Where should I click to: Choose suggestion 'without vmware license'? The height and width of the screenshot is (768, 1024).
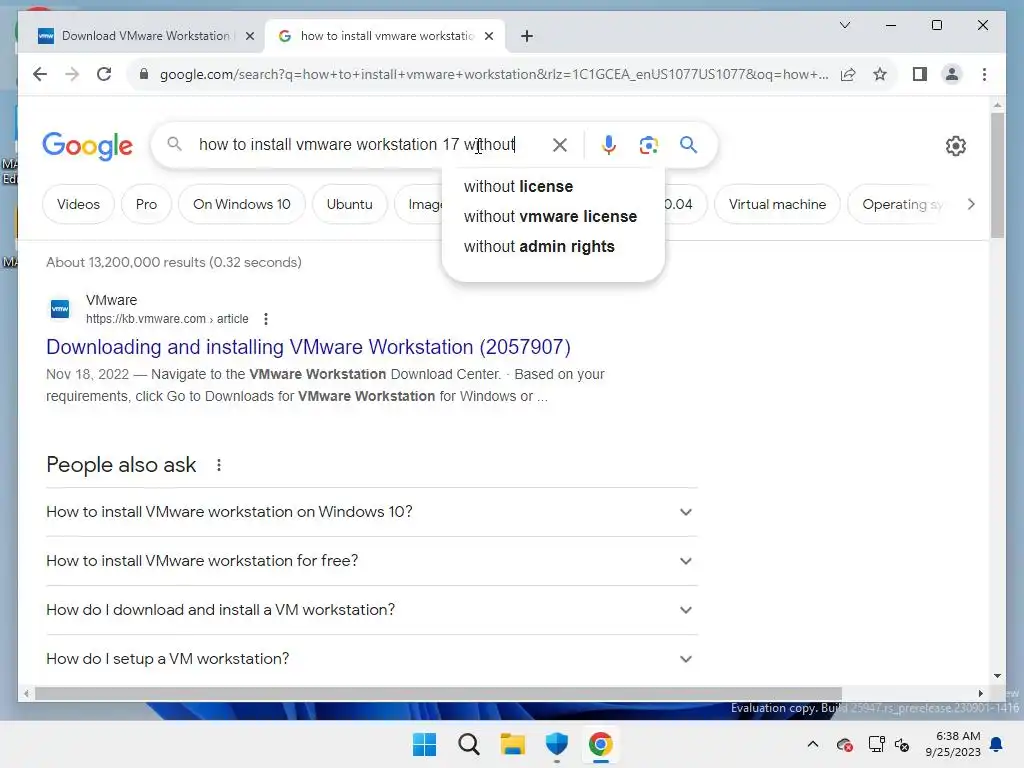(x=553, y=217)
